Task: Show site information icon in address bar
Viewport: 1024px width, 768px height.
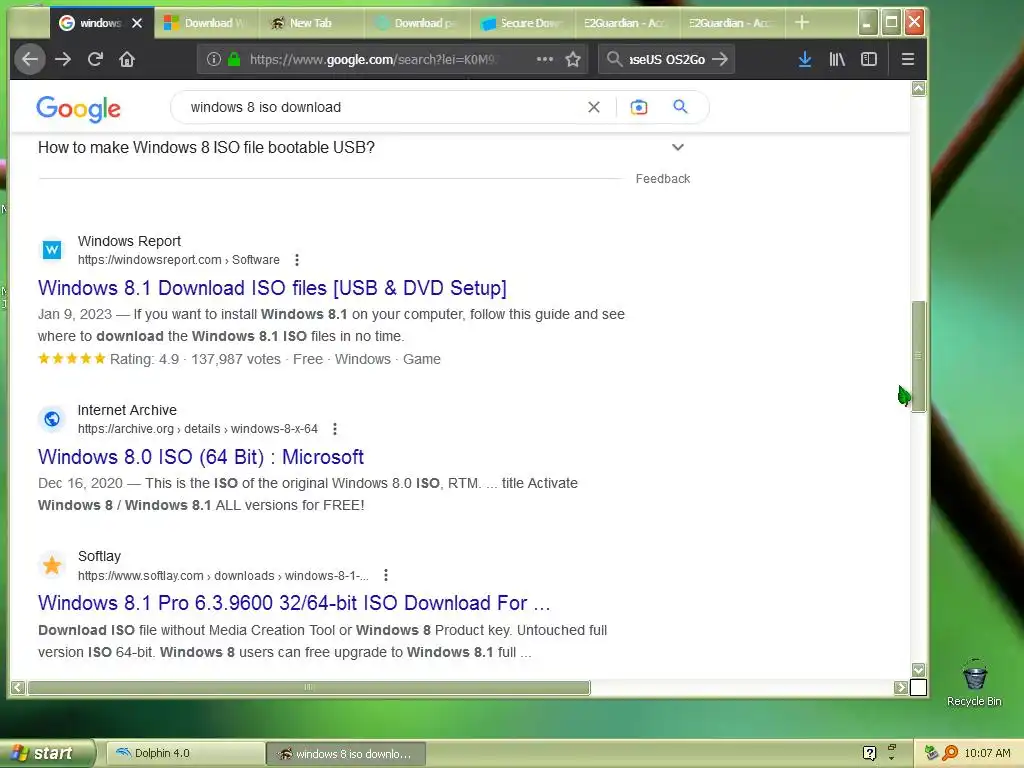Action: point(214,59)
